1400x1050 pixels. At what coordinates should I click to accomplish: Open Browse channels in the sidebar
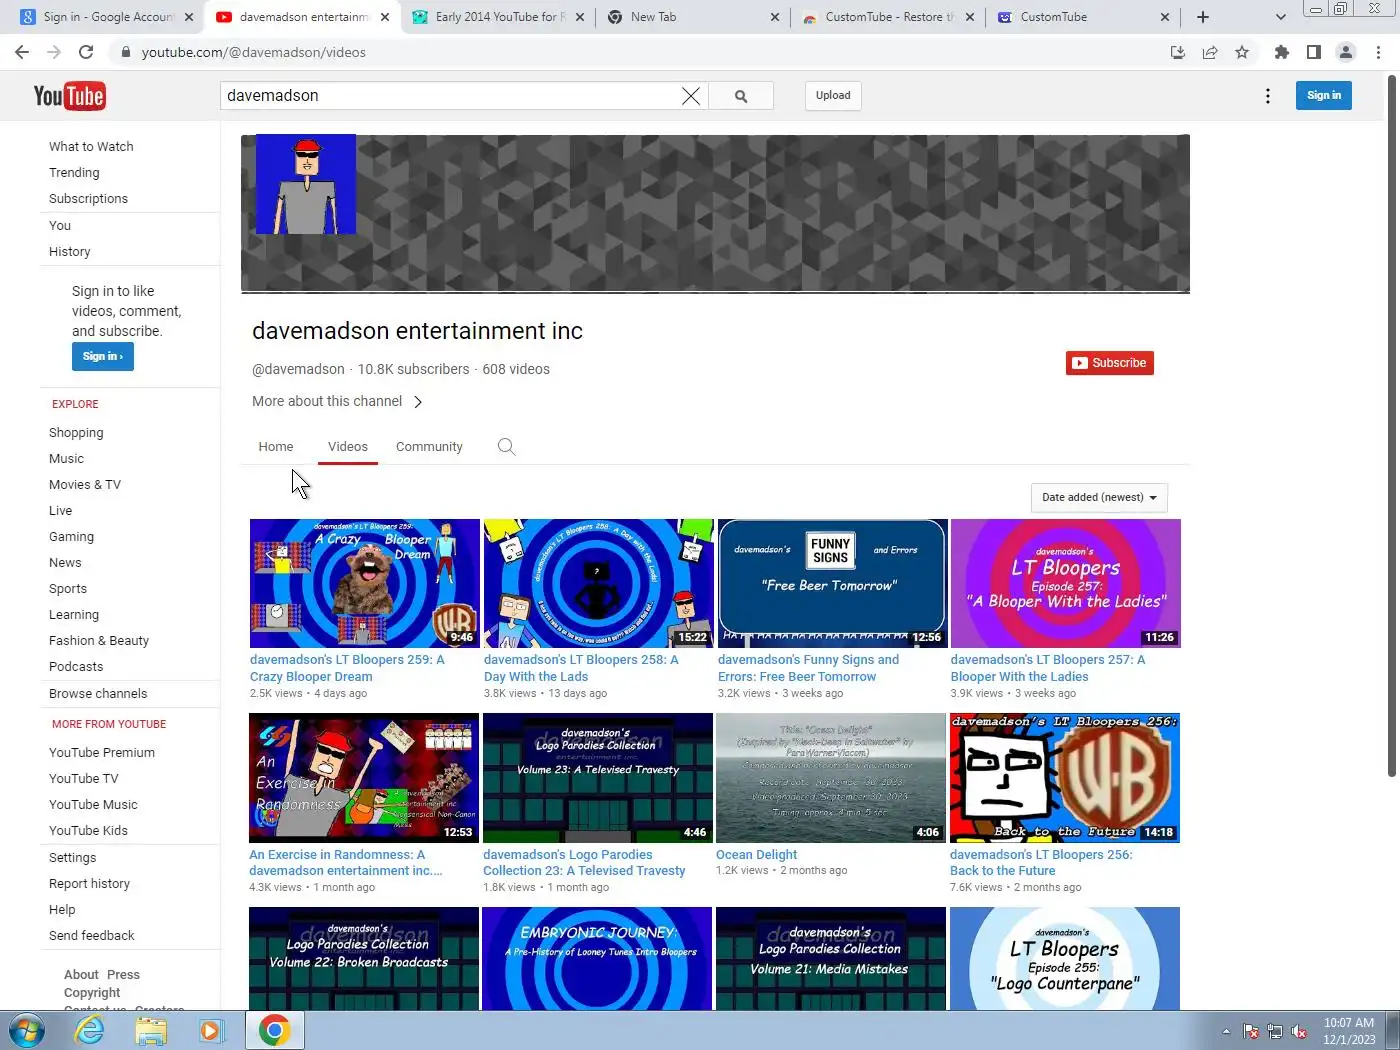click(98, 694)
